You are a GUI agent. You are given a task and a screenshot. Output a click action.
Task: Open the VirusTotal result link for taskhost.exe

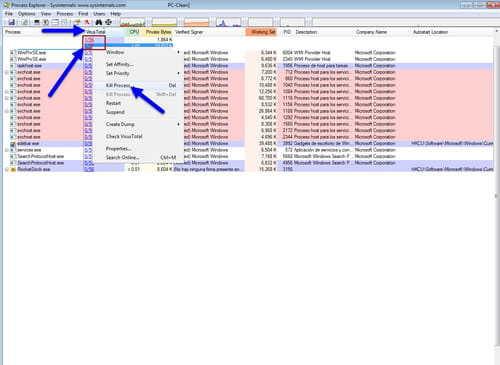coord(88,66)
